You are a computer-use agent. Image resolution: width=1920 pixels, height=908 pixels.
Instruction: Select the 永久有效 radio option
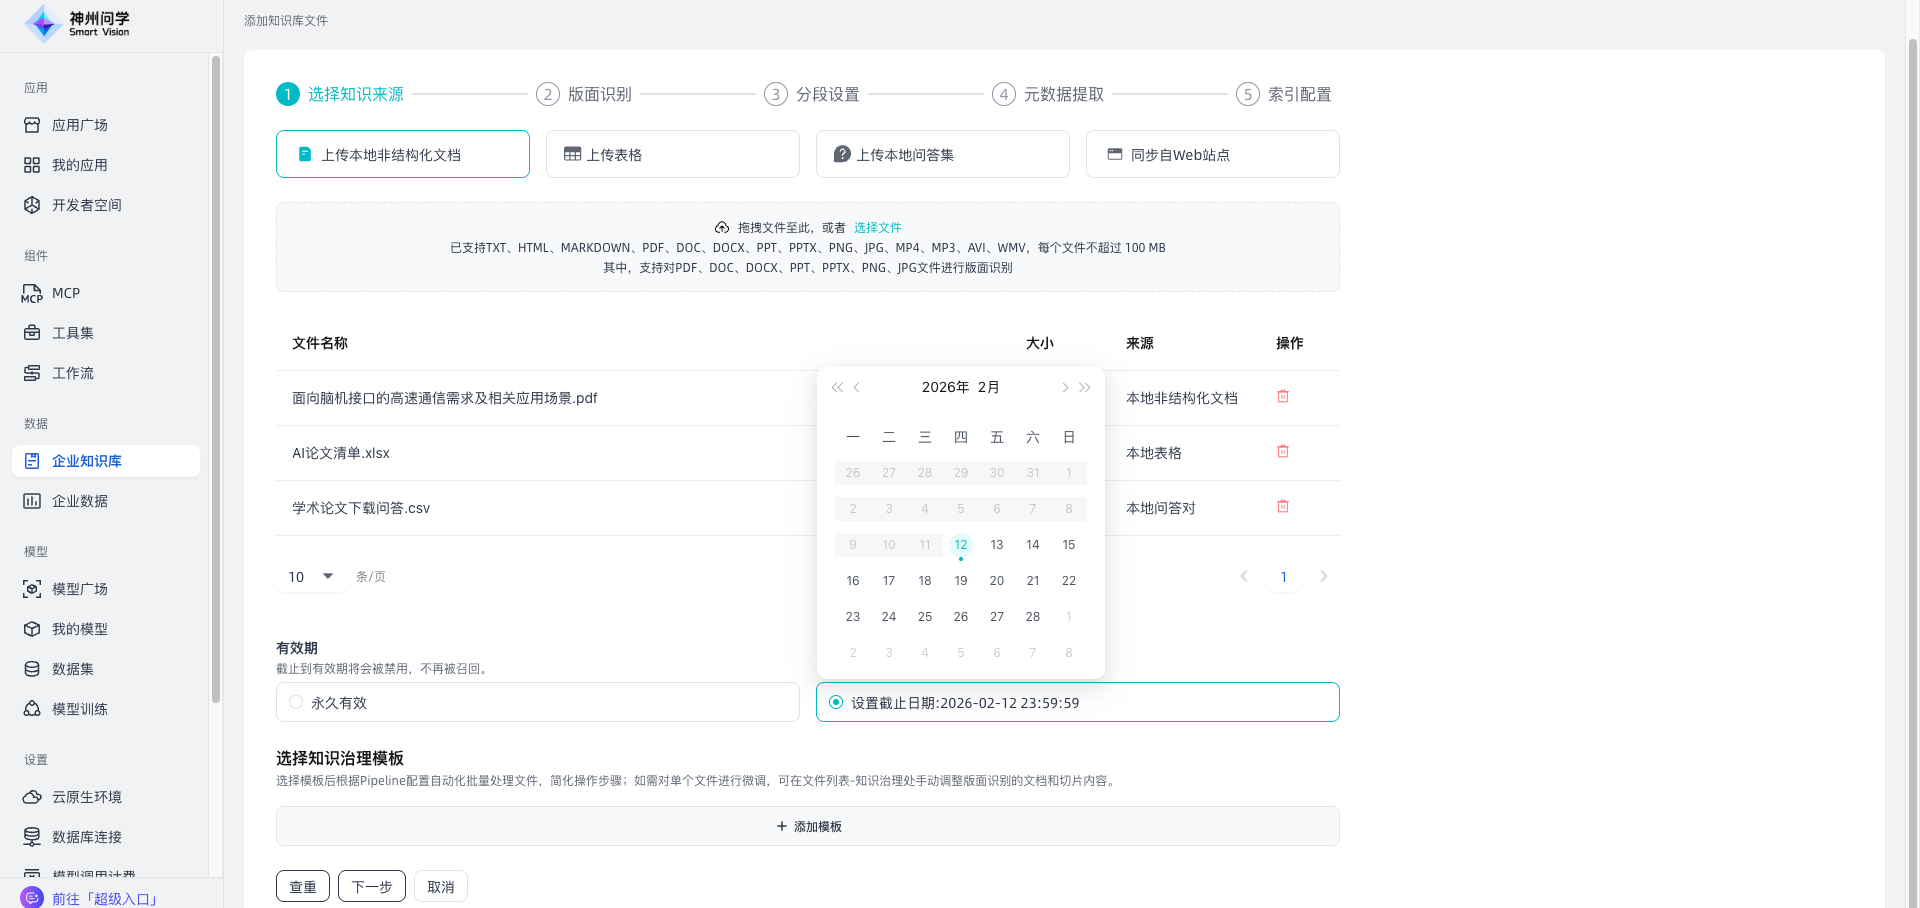pyautogui.click(x=296, y=703)
